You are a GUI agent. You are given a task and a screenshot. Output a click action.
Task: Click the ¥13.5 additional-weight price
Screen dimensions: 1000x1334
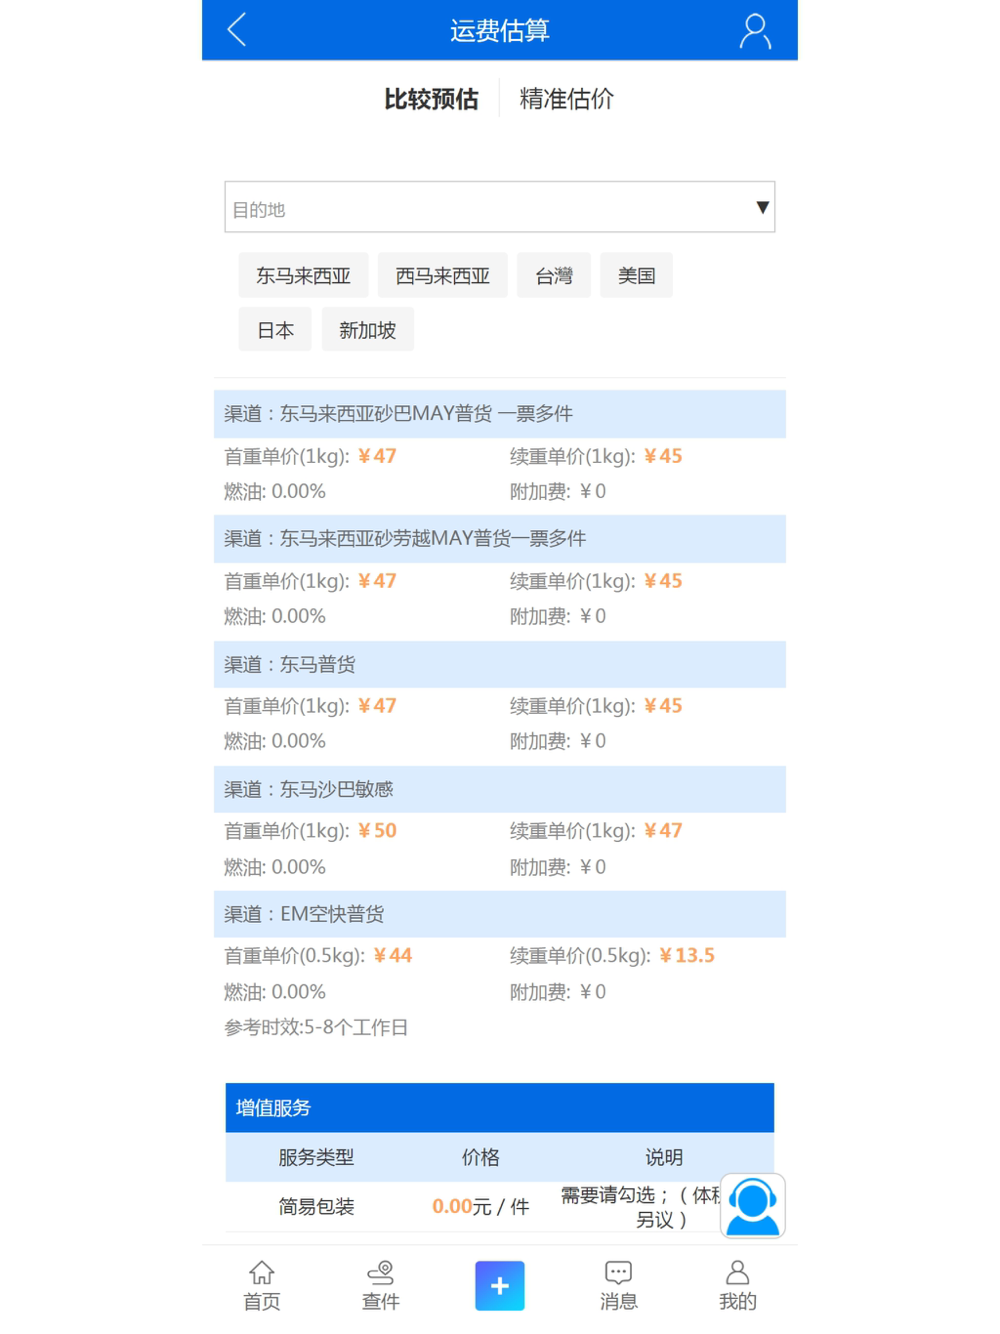(x=687, y=956)
